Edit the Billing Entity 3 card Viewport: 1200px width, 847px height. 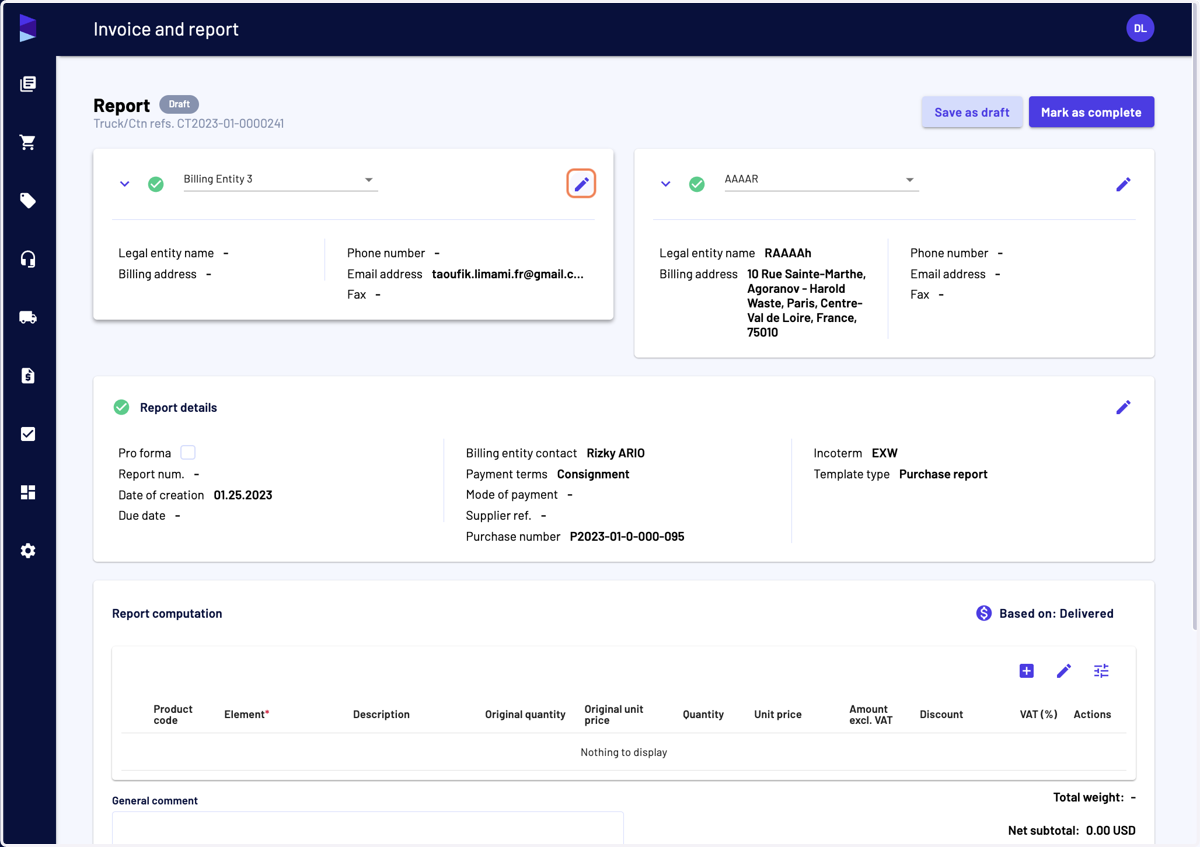pyautogui.click(x=582, y=184)
